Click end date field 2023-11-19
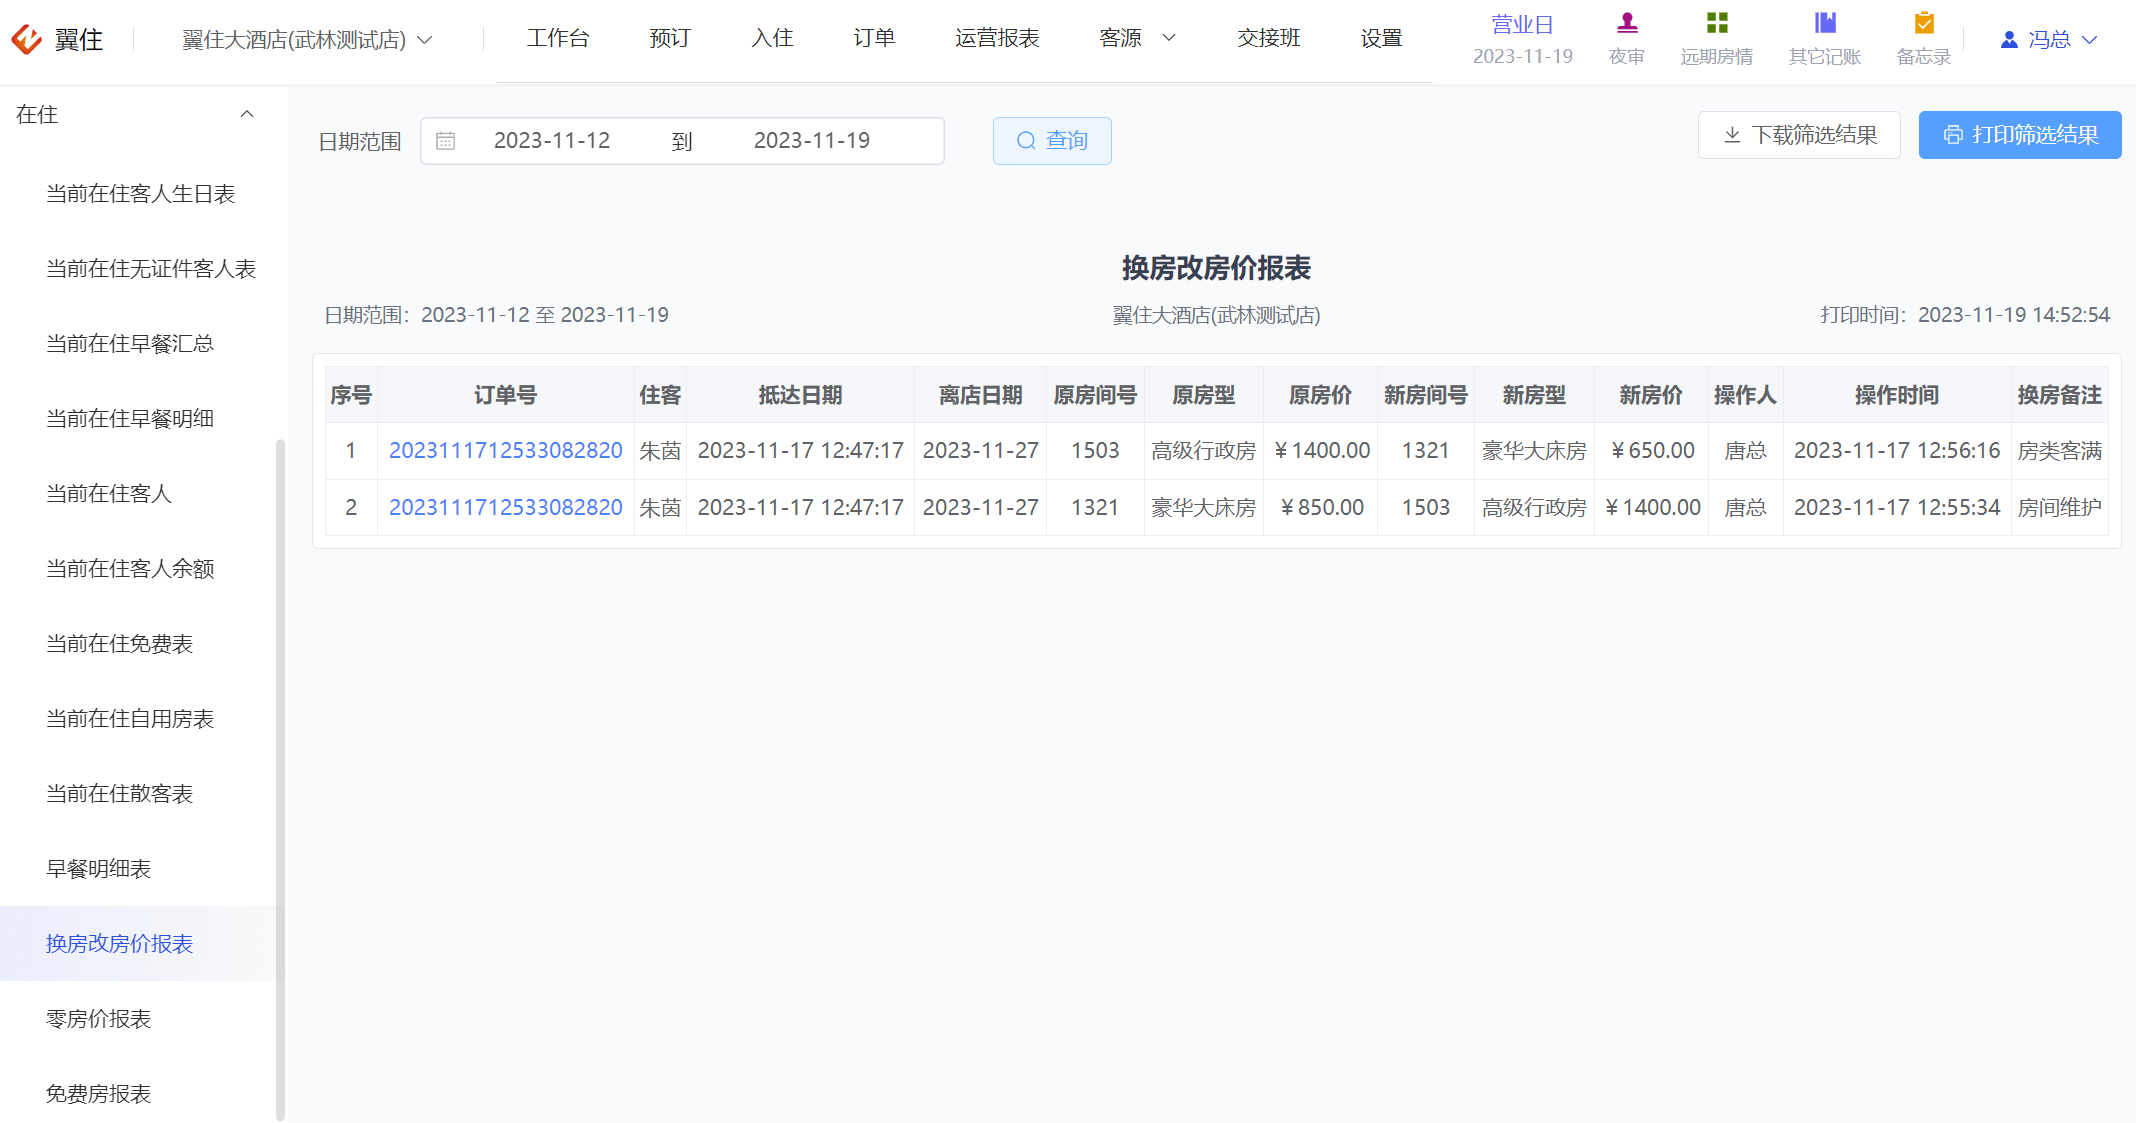 [x=812, y=141]
